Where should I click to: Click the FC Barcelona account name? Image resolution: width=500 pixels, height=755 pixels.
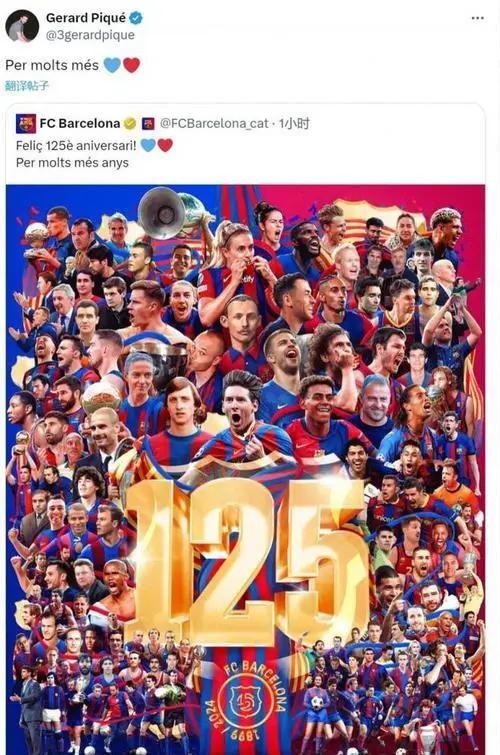pyautogui.click(x=80, y=124)
